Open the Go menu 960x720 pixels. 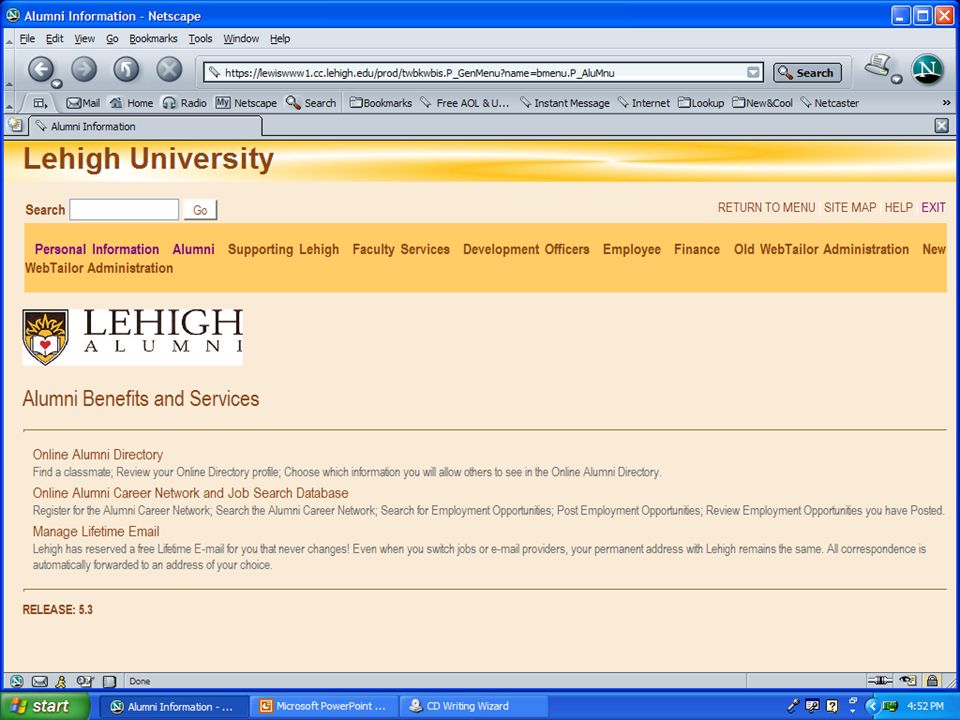112,39
